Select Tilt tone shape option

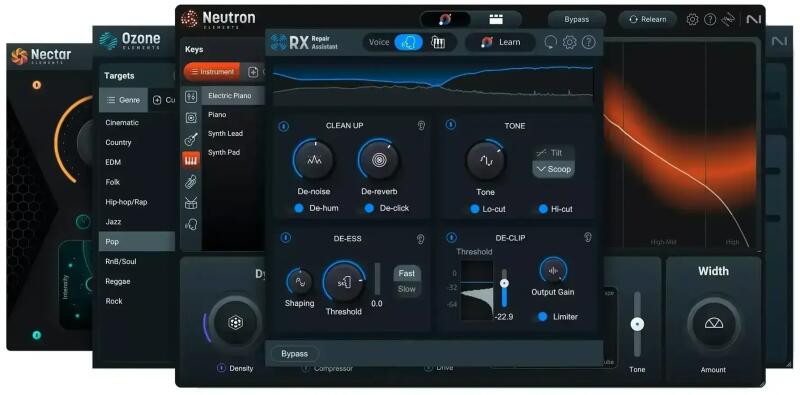[554, 153]
